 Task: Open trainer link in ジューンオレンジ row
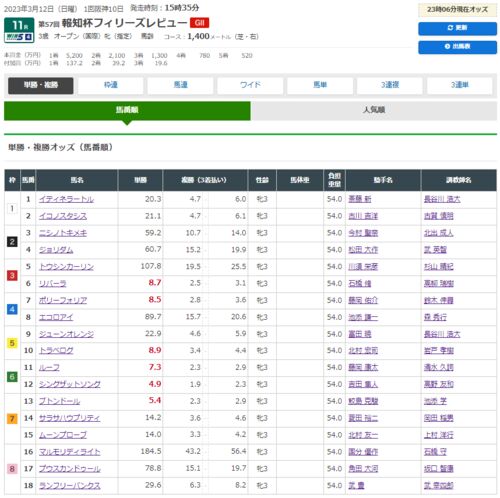coord(442,334)
